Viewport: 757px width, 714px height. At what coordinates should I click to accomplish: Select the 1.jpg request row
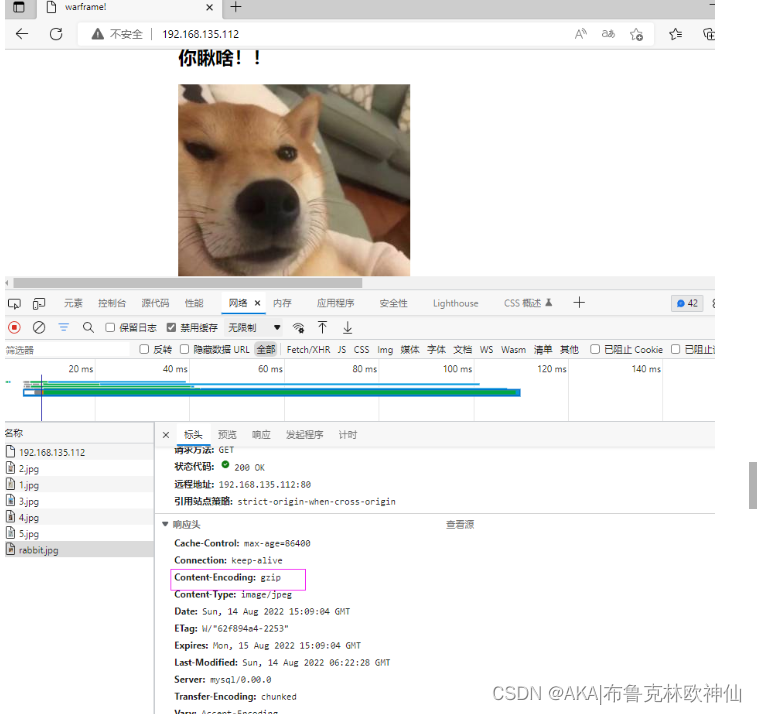(x=79, y=485)
